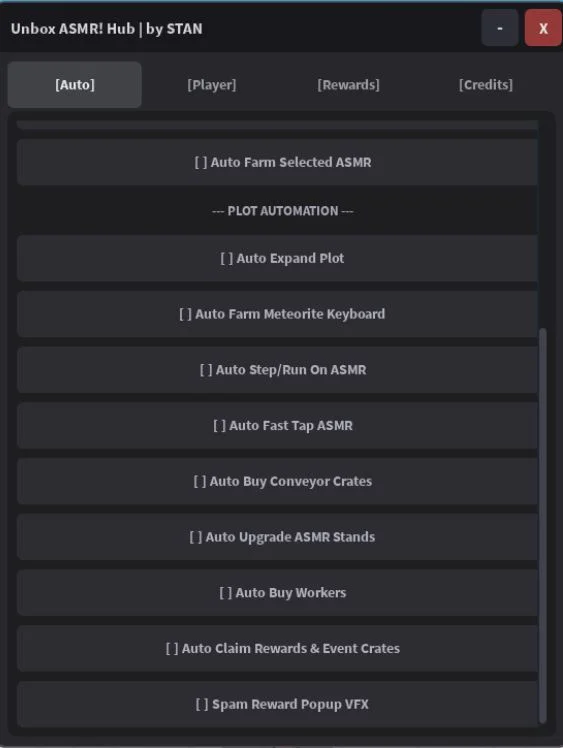The height and width of the screenshot is (748, 563).
Task: Toggle Auto Upgrade ASMR Stands
Action: [277, 537]
